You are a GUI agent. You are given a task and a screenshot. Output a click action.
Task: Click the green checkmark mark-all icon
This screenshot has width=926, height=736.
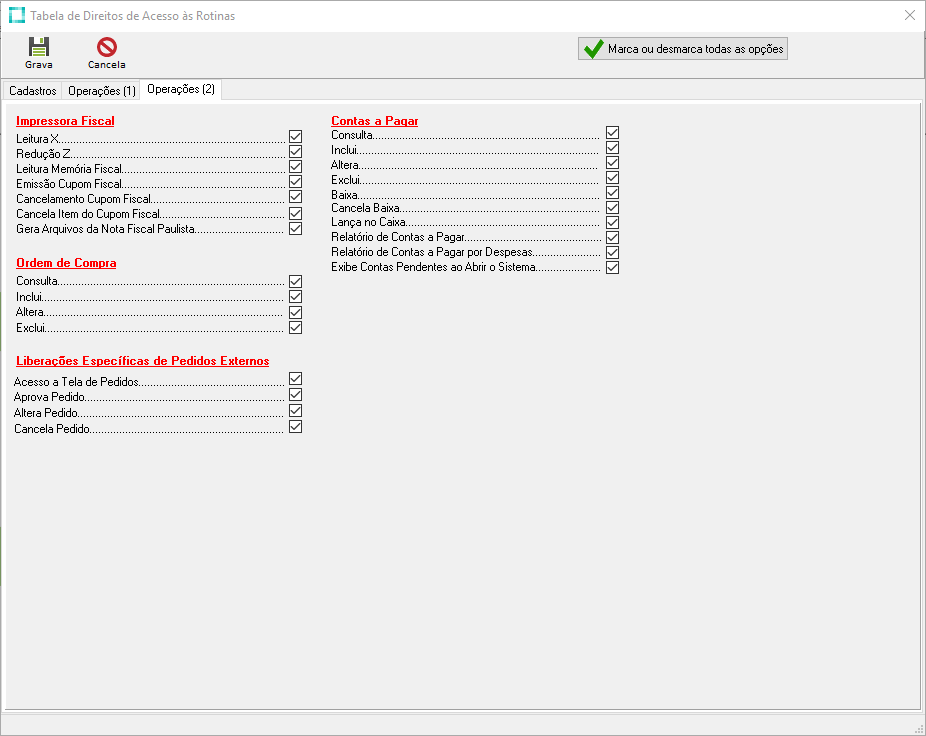point(594,49)
